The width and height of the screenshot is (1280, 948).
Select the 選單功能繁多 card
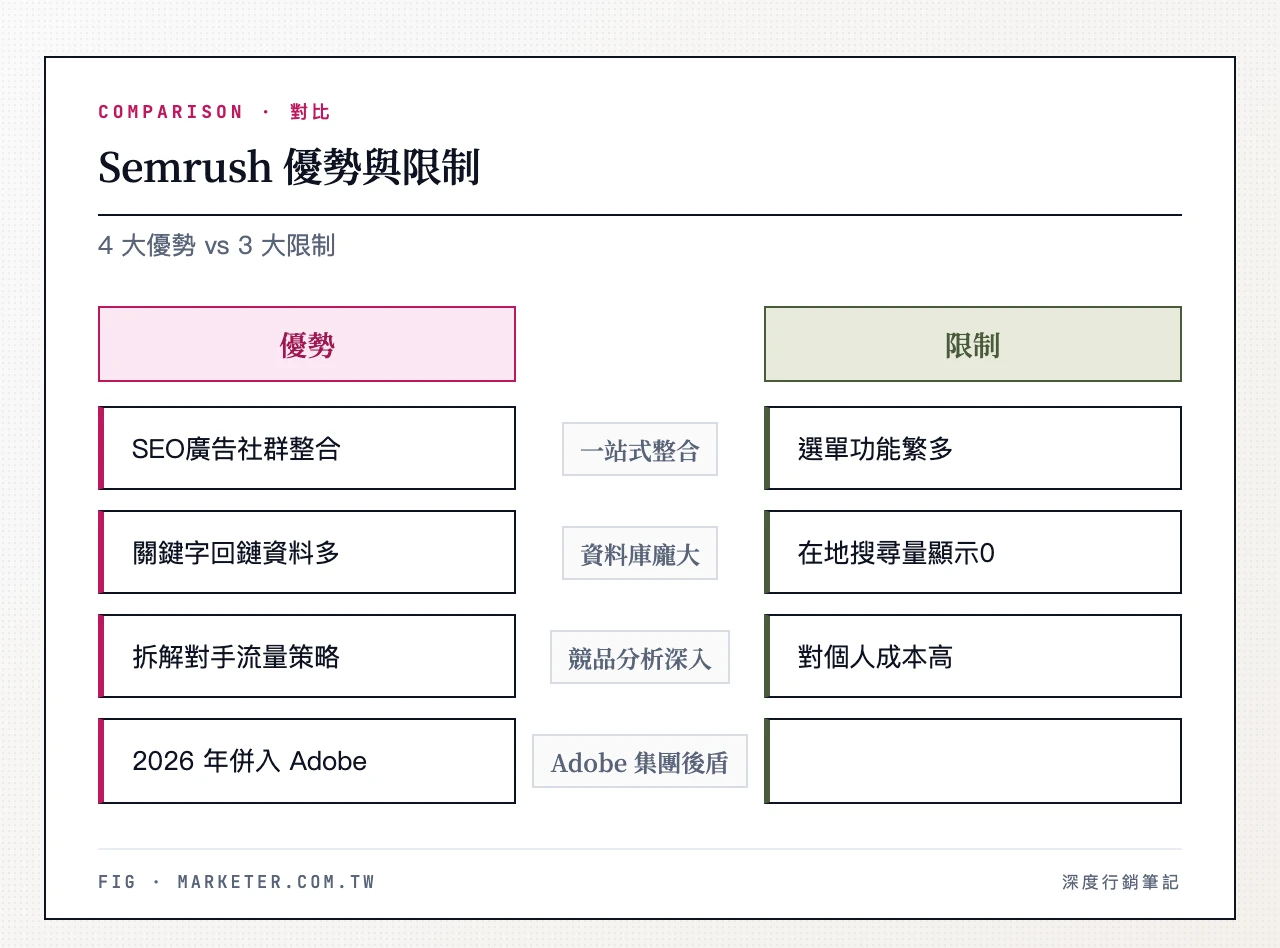(973, 448)
